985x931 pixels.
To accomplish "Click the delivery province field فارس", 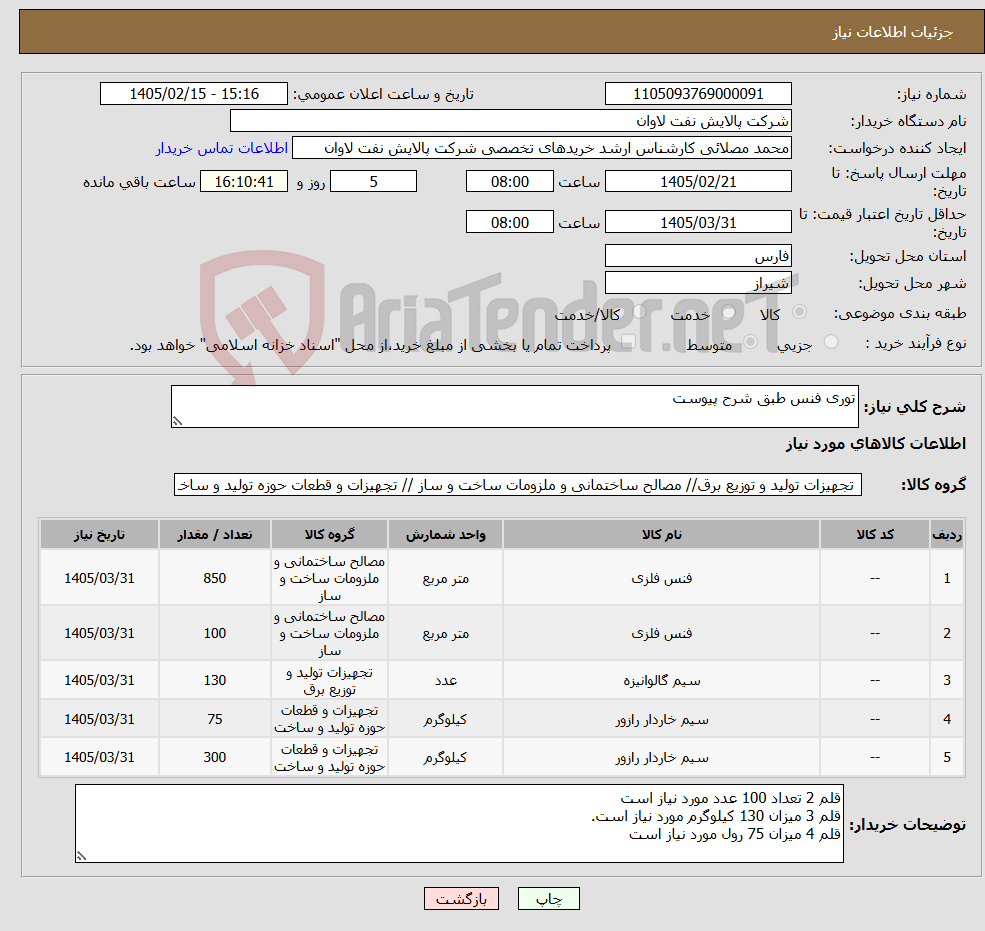I will pos(698,256).
